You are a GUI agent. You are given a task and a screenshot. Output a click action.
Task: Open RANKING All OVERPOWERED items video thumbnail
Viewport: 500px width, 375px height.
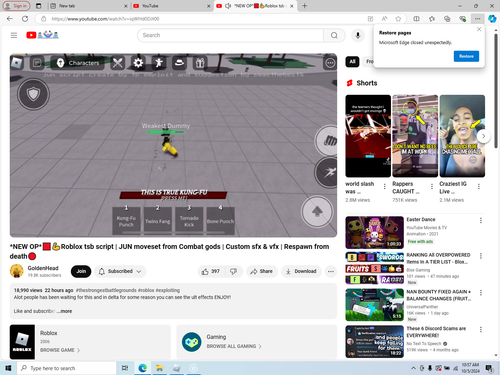coord(375,268)
